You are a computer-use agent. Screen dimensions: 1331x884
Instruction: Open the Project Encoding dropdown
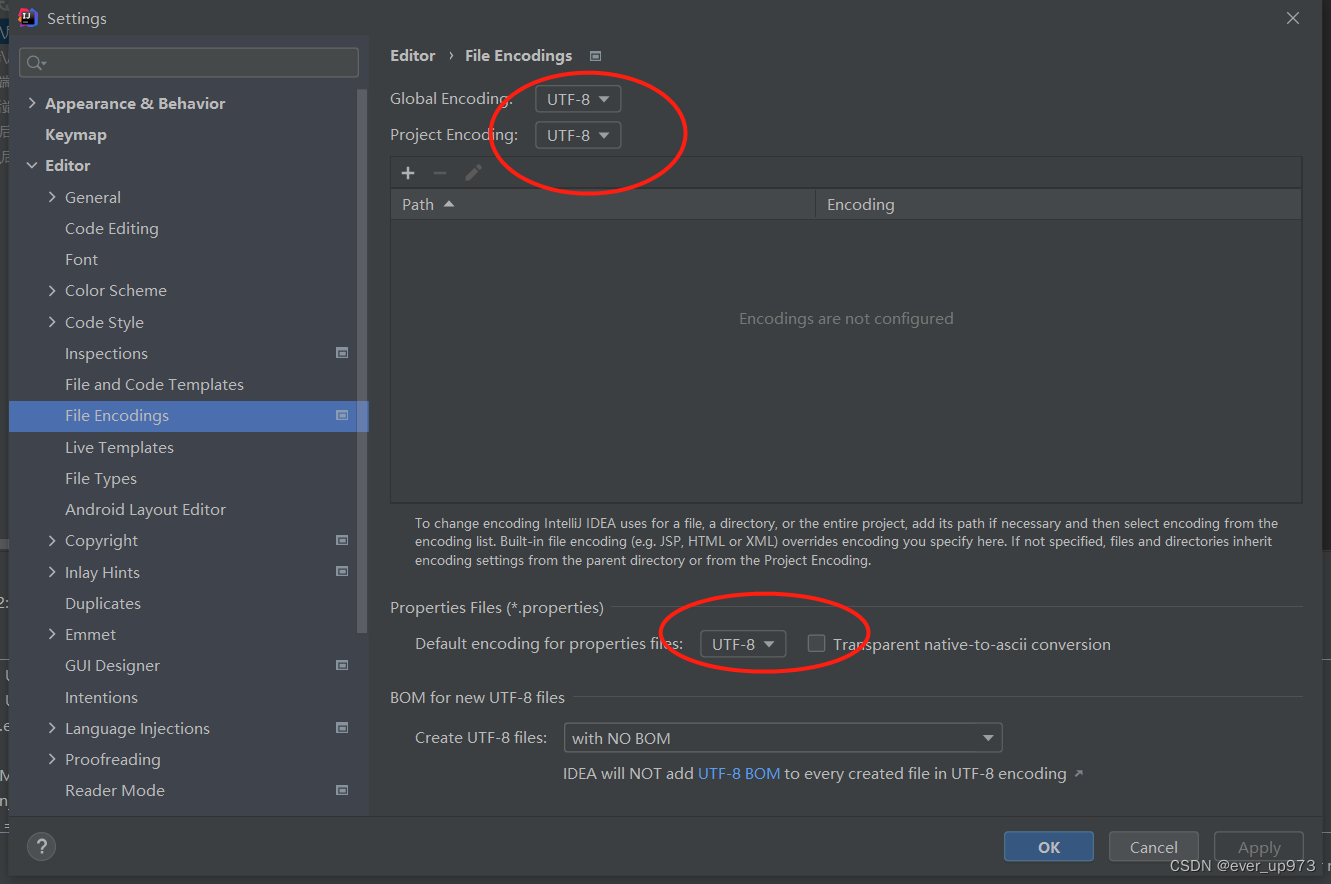[578, 135]
